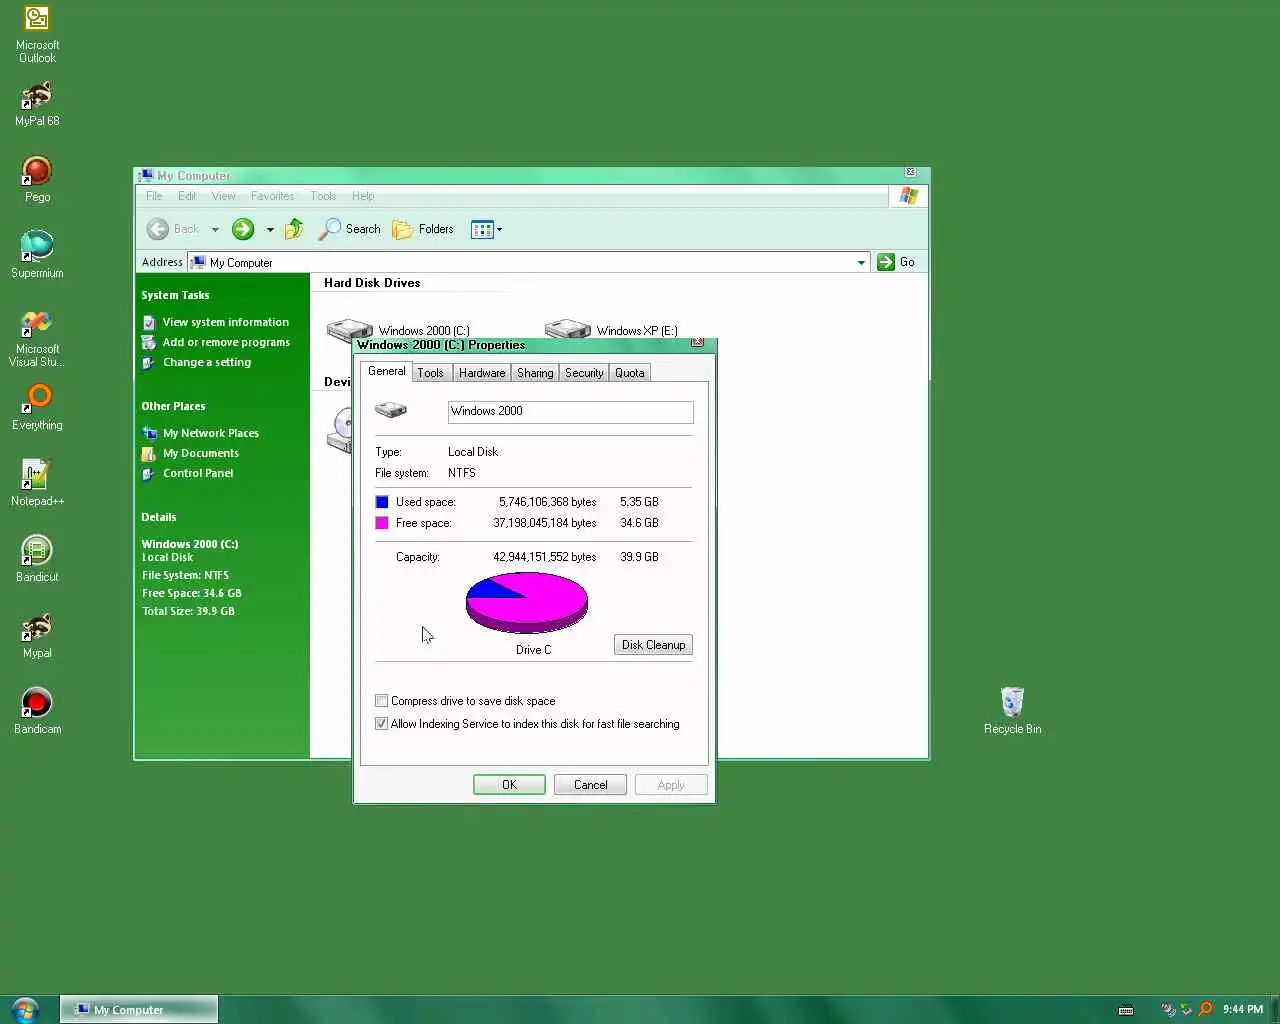Close the Windows 2000 (C:) Properties dialog
Image resolution: width=1280 pixels, height=1024 pixels.
[698, 343]
